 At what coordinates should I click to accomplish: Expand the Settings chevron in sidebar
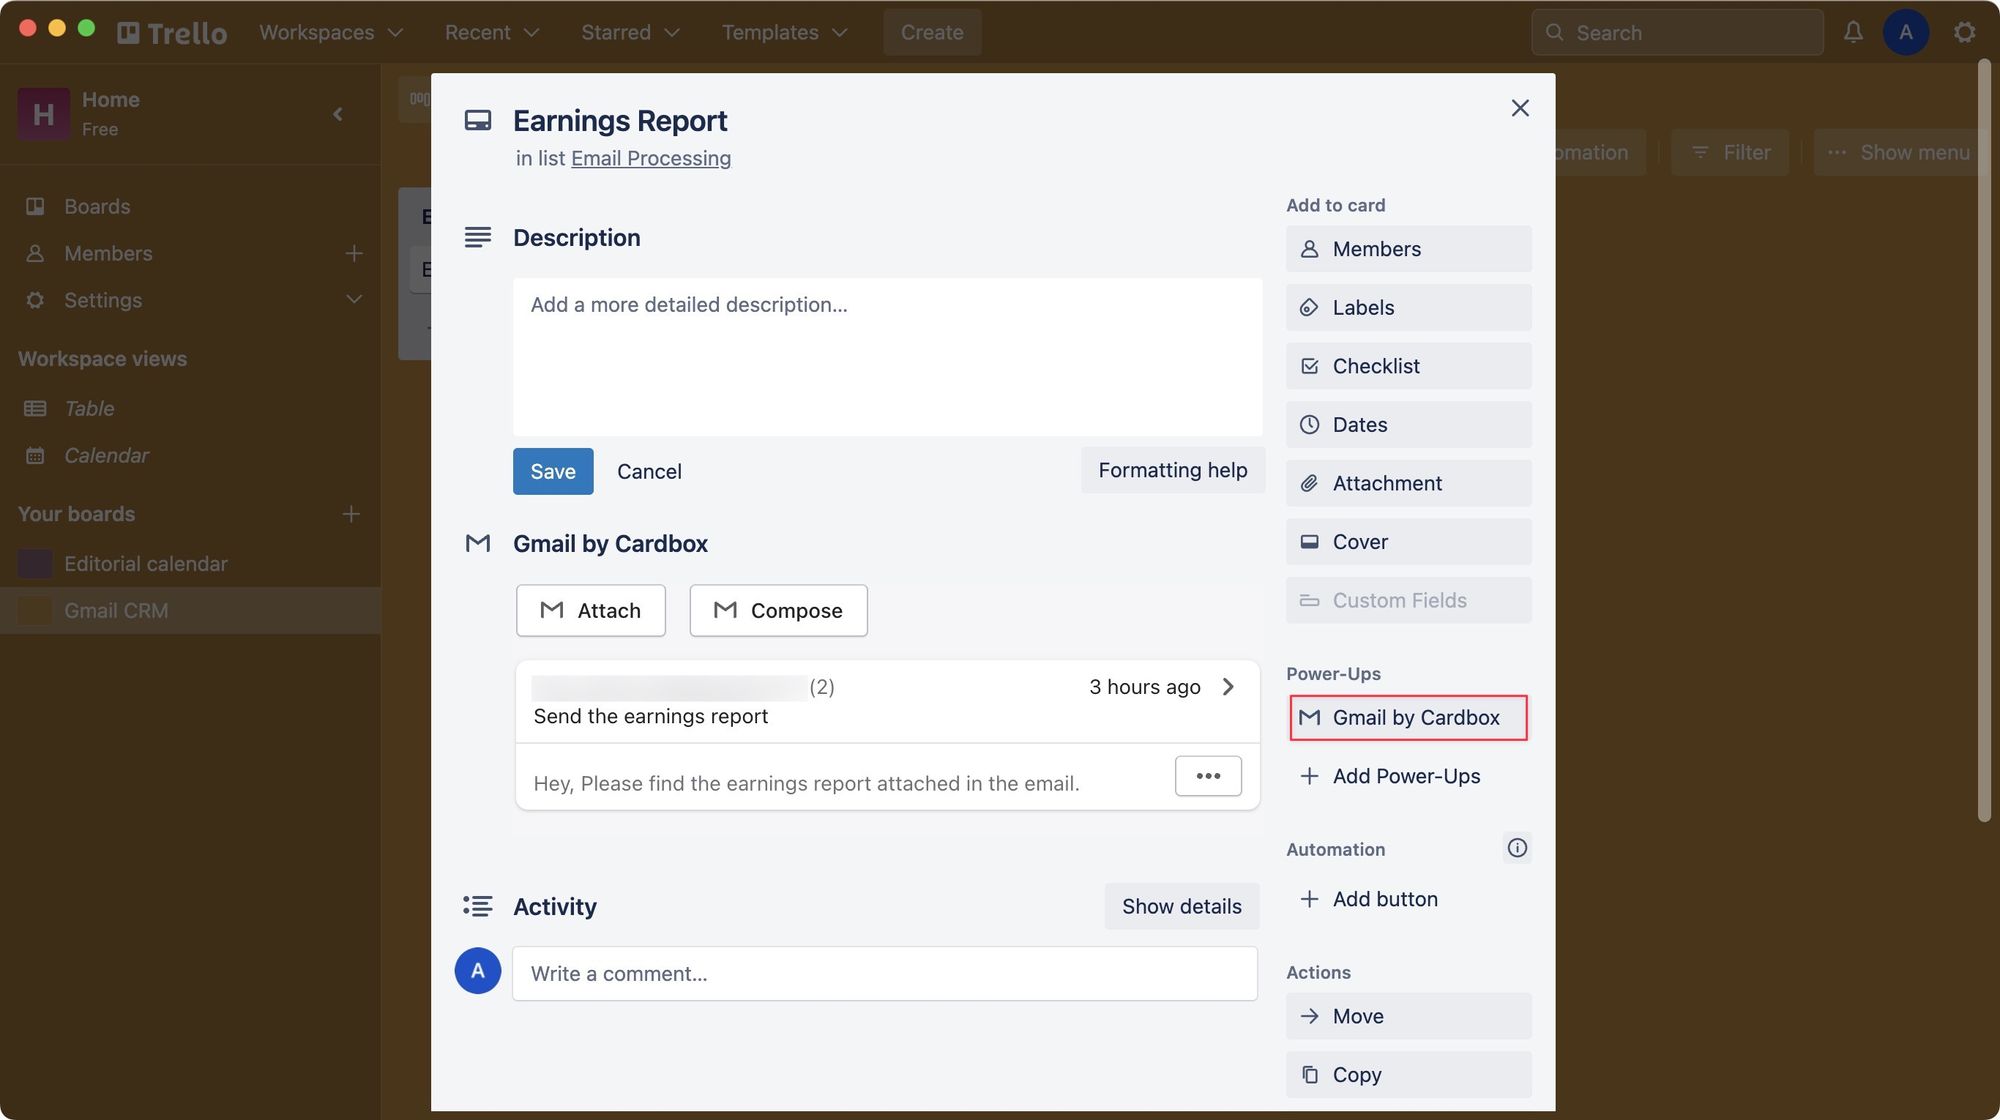point(353,300)
